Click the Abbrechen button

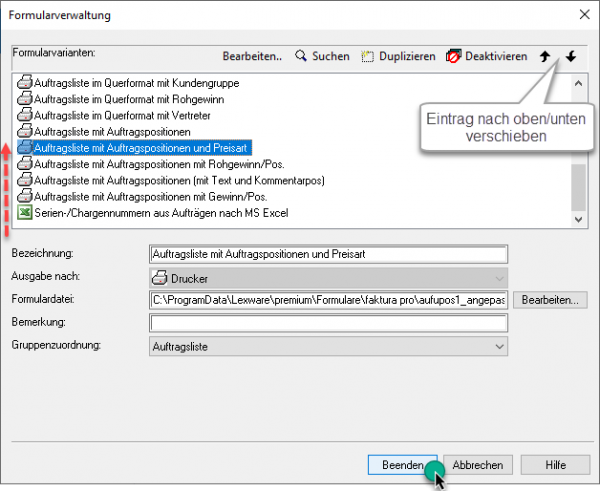click(x=478, y=465)
